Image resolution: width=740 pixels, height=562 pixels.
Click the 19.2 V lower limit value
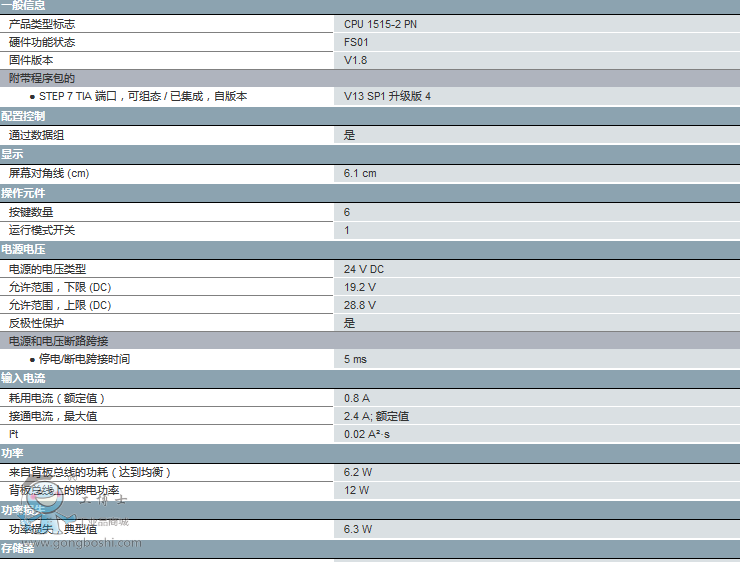click(x=359, y=287)
